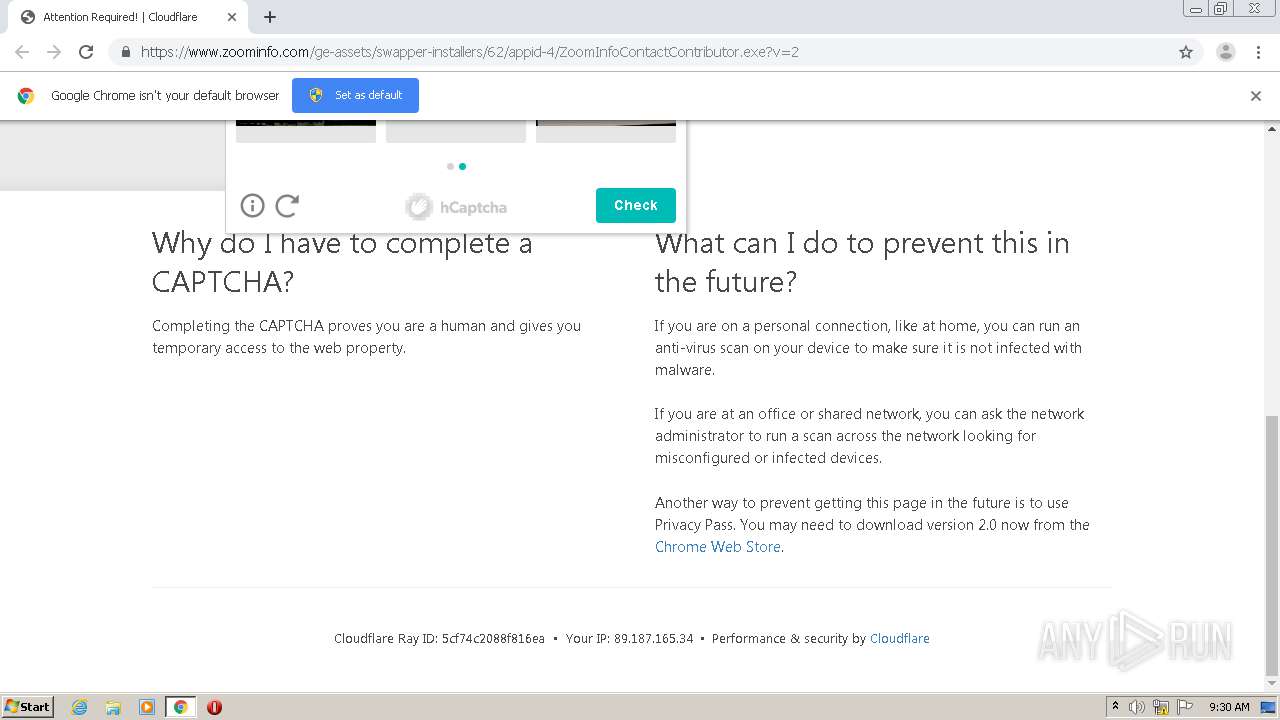
Task: Click the second captcha page dot
Action: click(462, 166)
